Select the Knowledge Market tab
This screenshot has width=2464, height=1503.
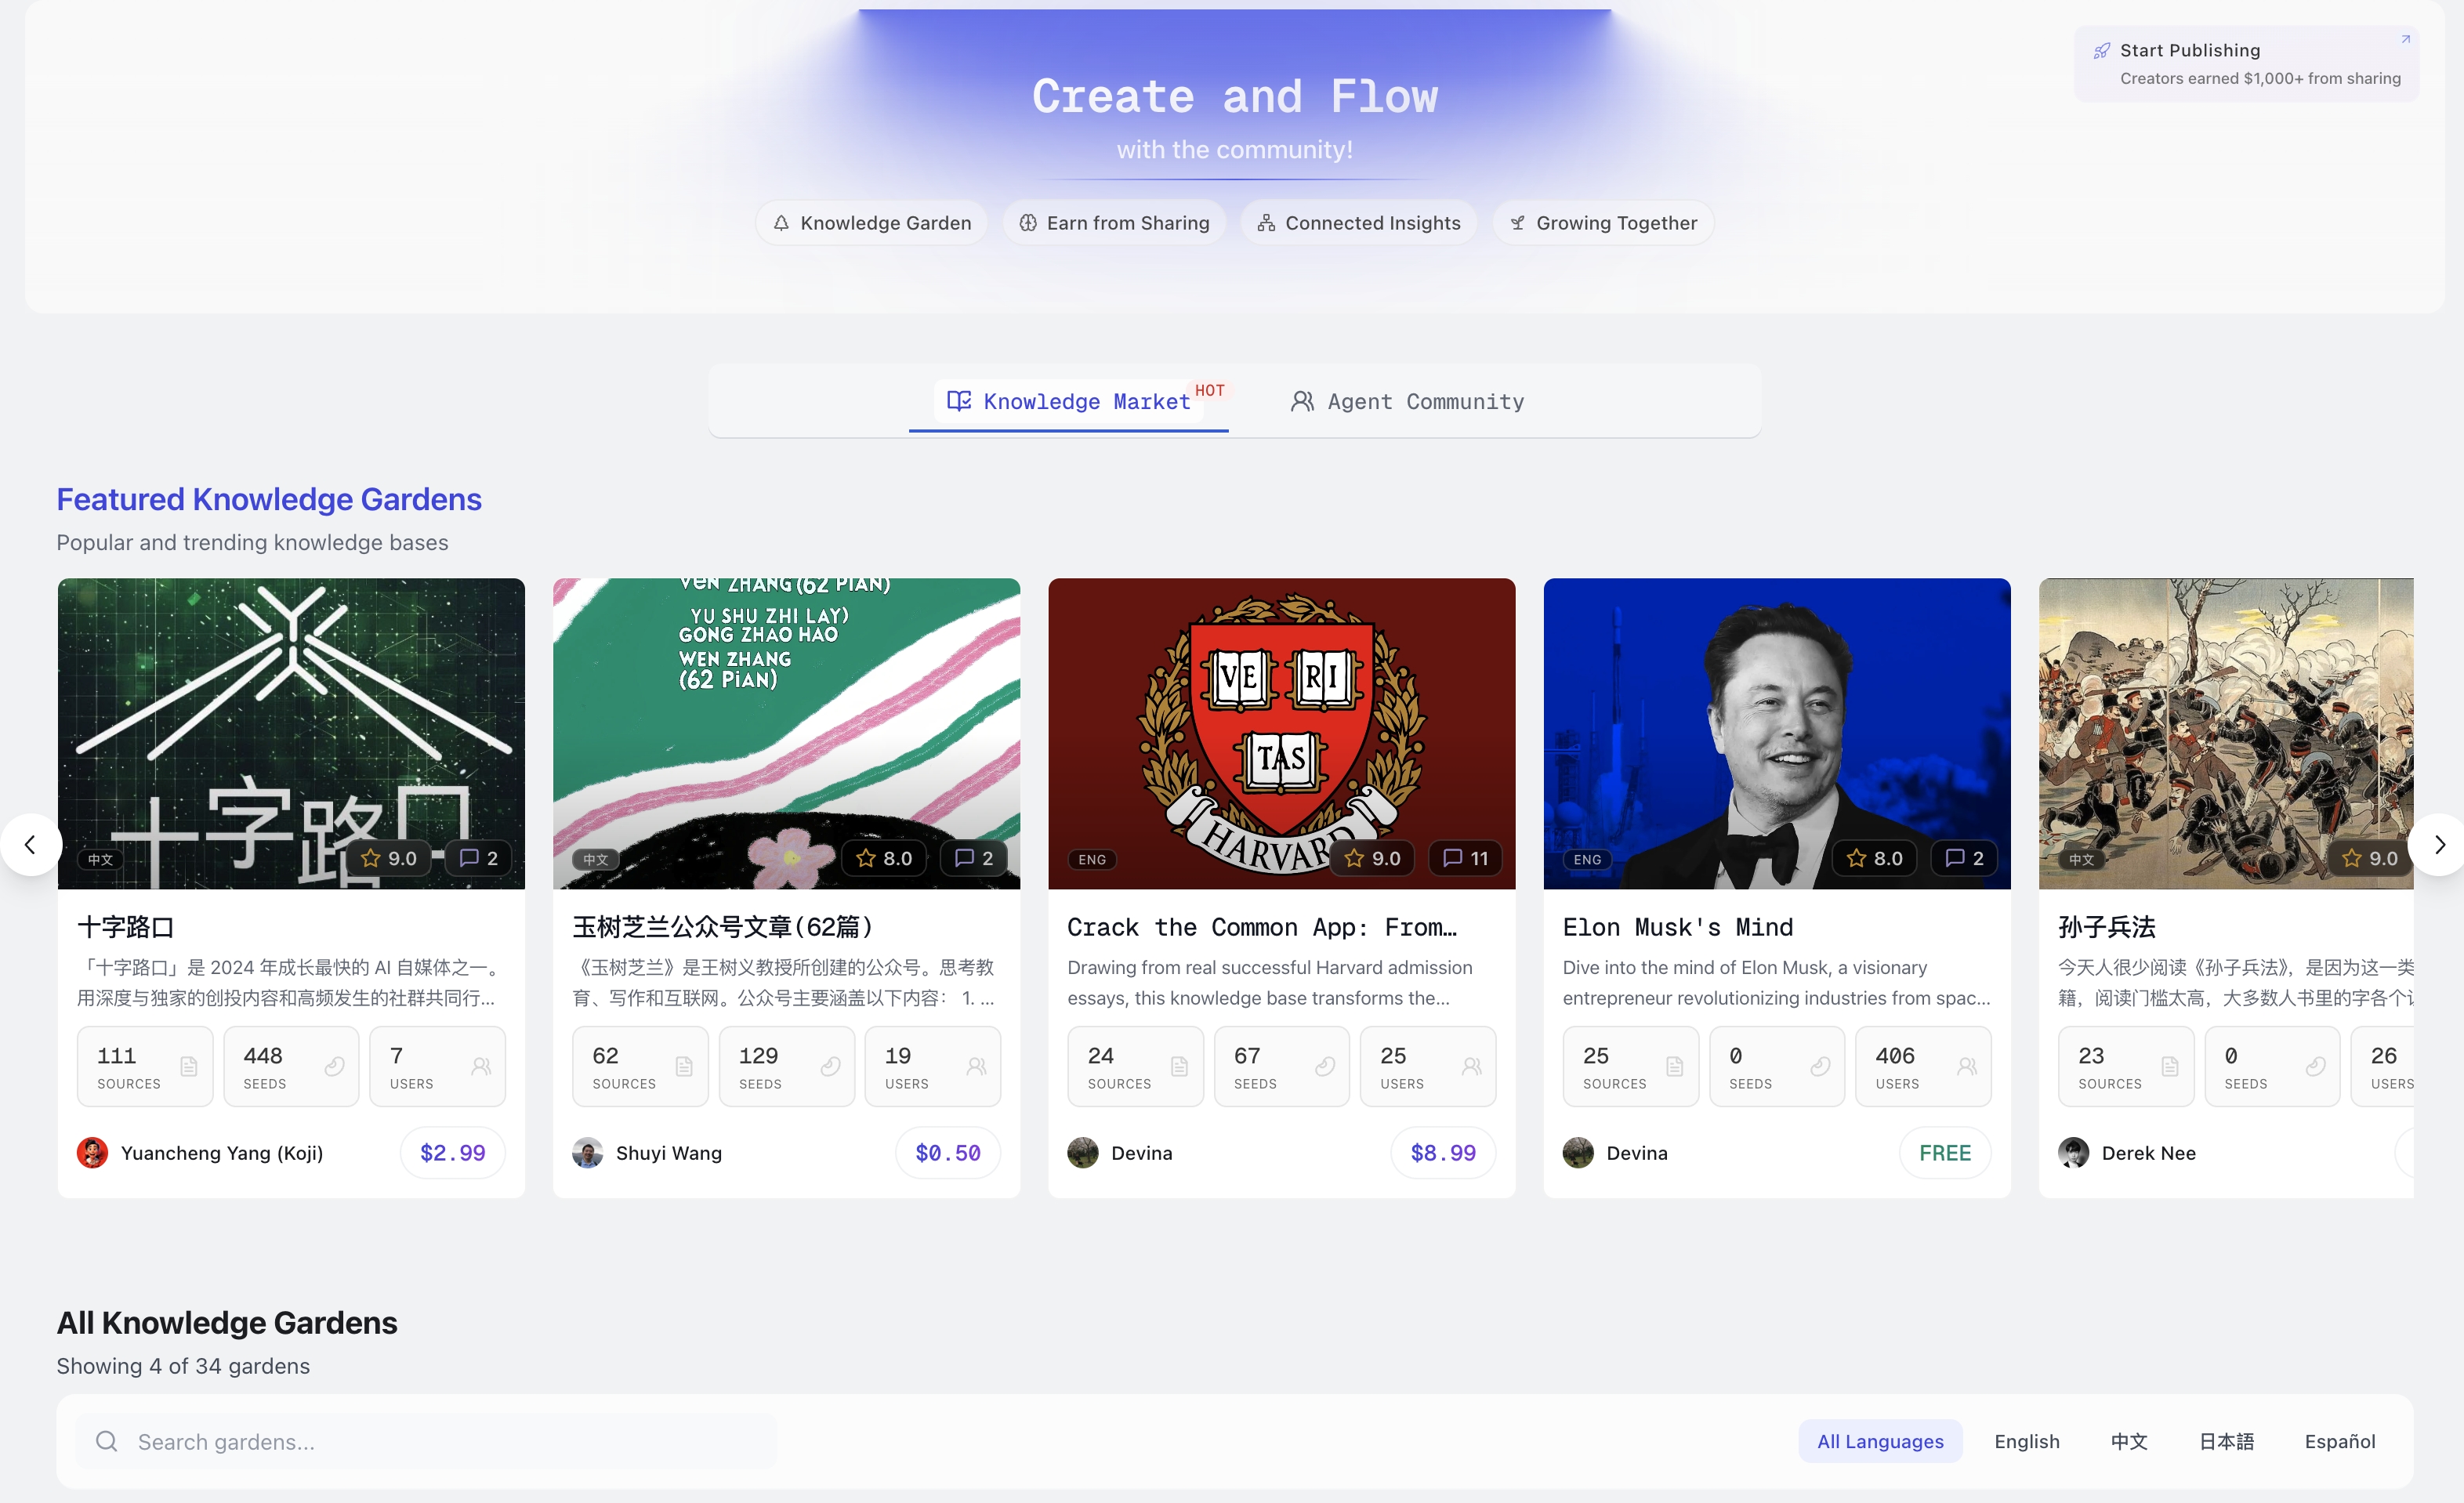click(x=1069, y=401)
